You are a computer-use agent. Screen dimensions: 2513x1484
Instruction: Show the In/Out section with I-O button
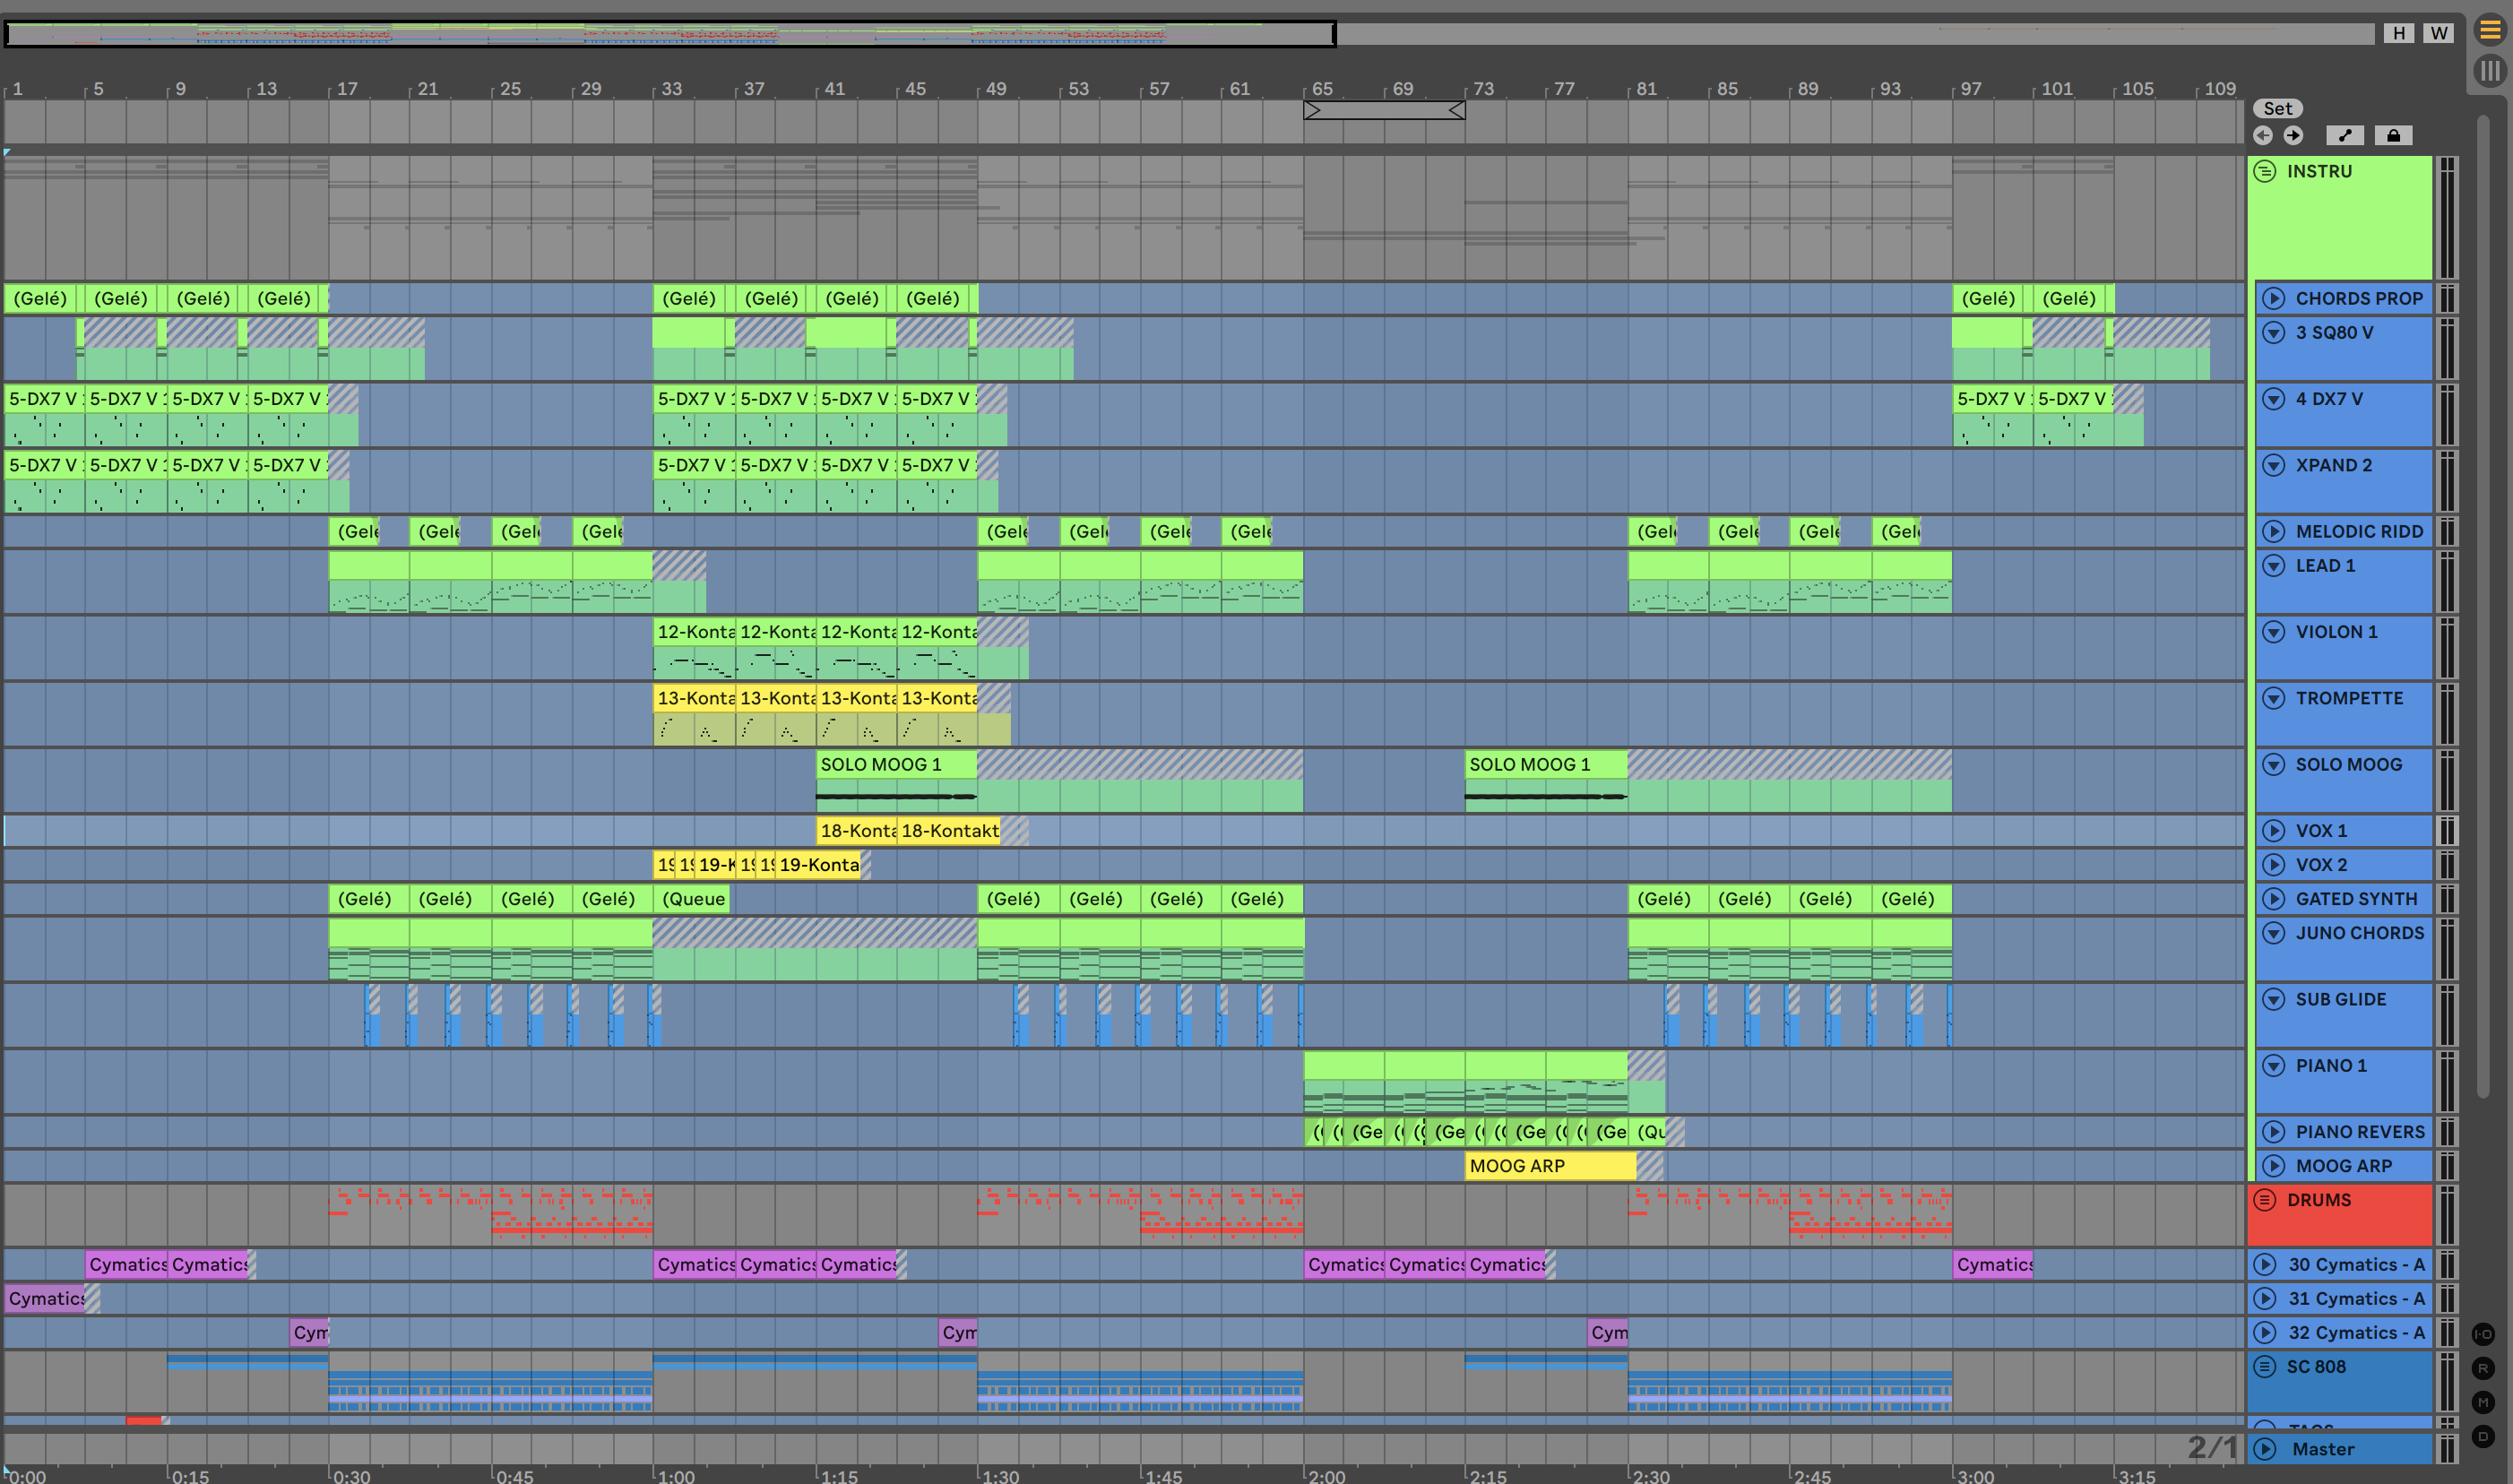(x=2483, y=1334)
